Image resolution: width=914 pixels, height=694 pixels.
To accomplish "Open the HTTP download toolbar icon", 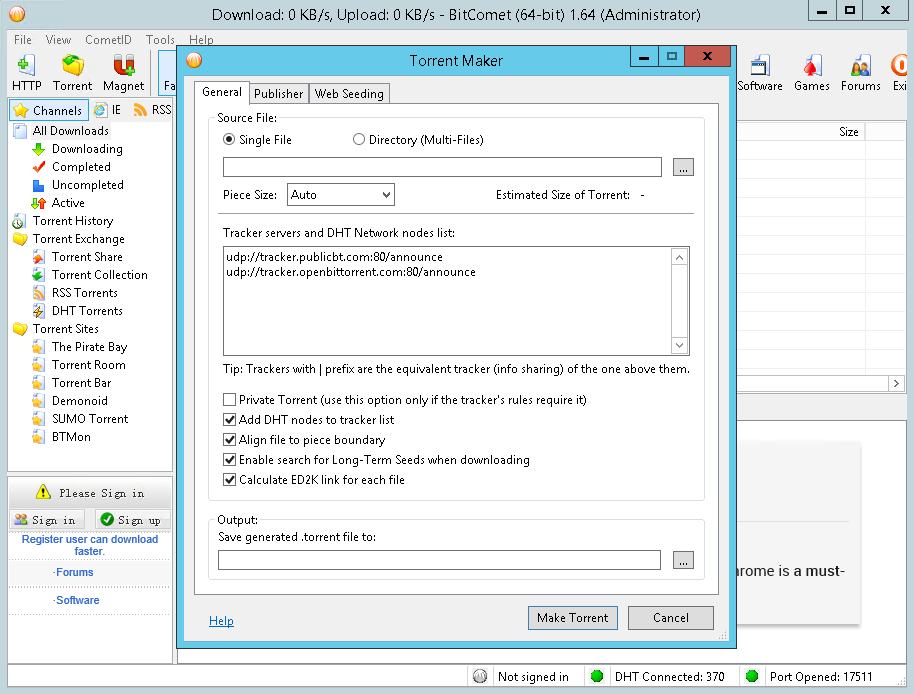I will (x=26, y=72).
